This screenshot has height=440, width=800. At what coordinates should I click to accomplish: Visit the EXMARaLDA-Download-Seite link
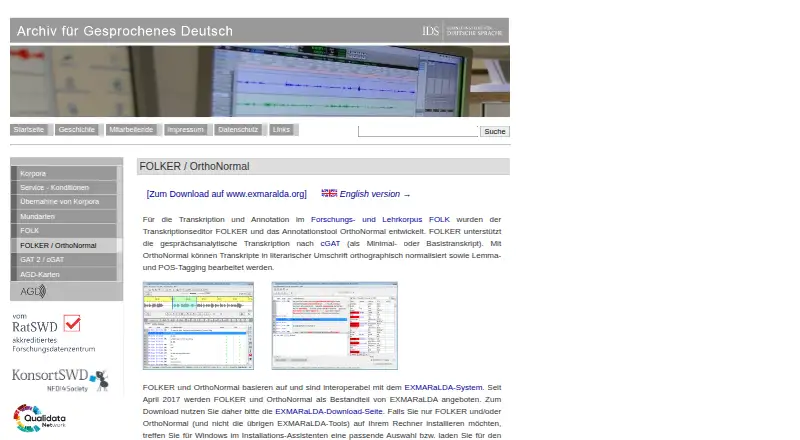tap(329, 411)
